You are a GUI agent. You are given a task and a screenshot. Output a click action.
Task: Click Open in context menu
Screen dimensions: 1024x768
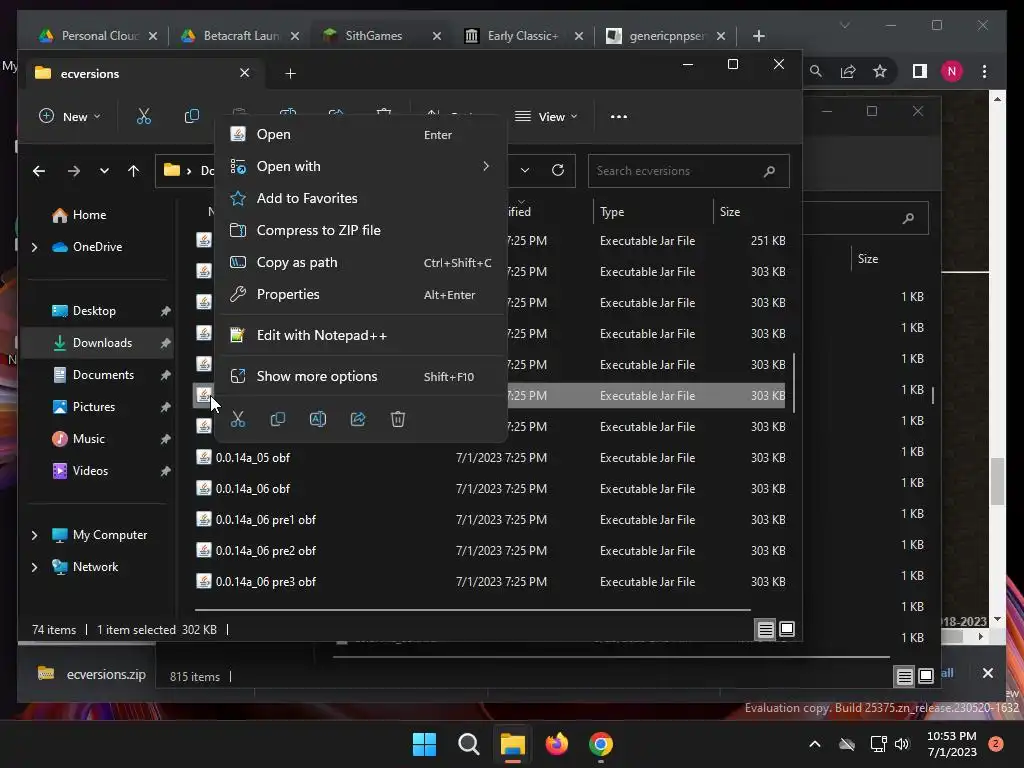[x=362, y=135]
